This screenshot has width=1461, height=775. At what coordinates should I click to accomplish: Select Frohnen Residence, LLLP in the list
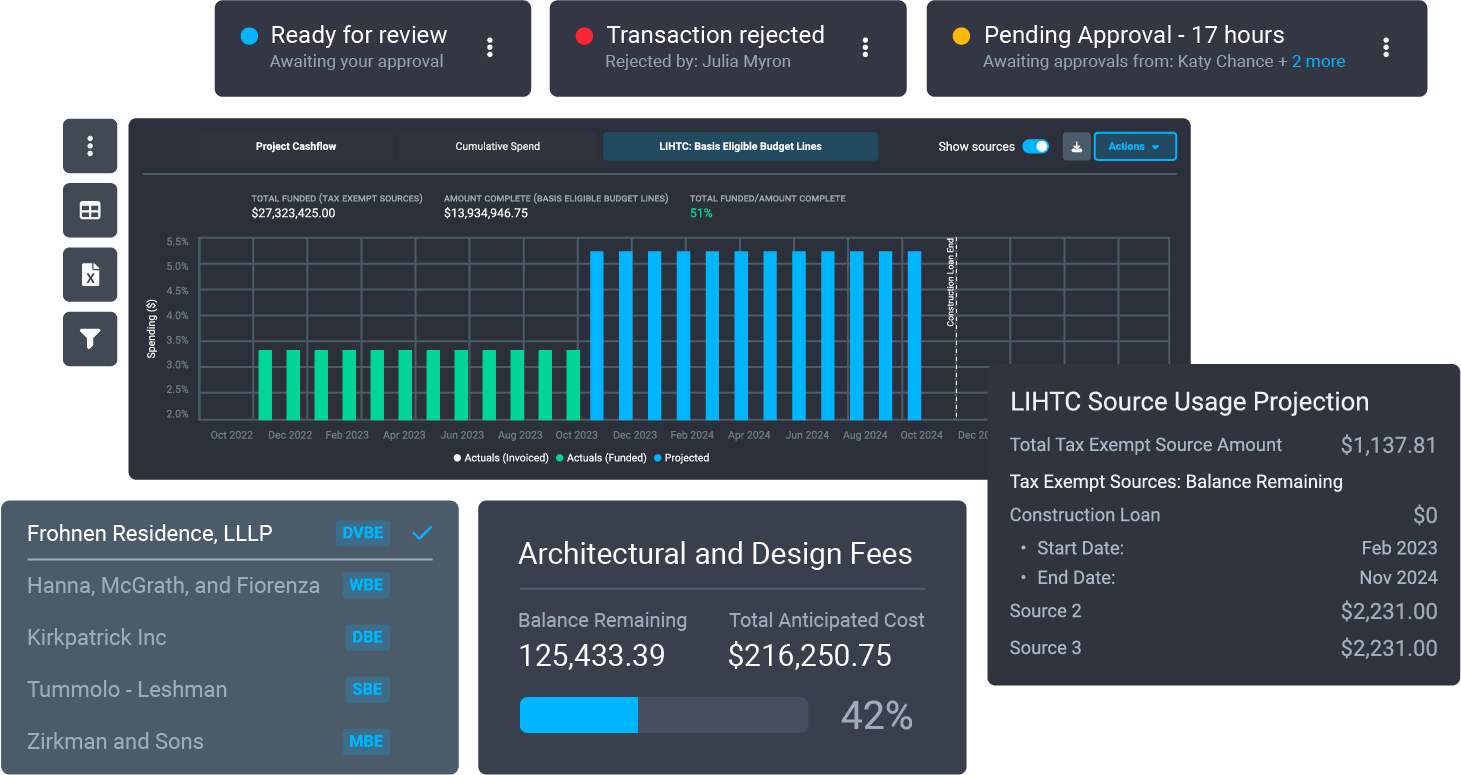(x=150, y=533)
